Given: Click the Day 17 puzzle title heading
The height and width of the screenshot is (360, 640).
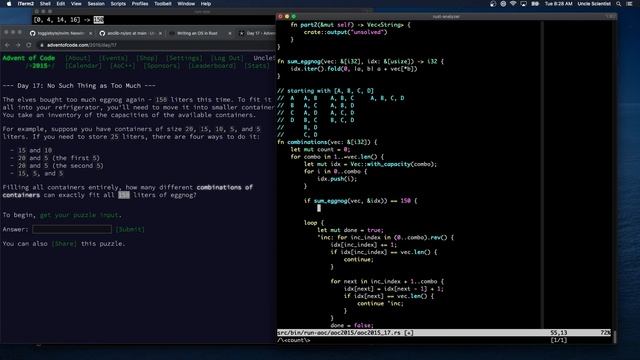Looking at the screenshot, I should 79,86.
